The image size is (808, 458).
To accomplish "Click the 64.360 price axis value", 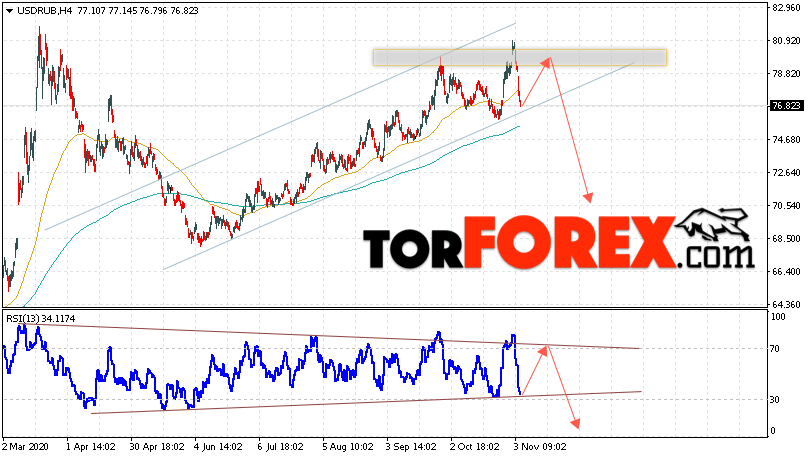I will [x=786, y=304].
